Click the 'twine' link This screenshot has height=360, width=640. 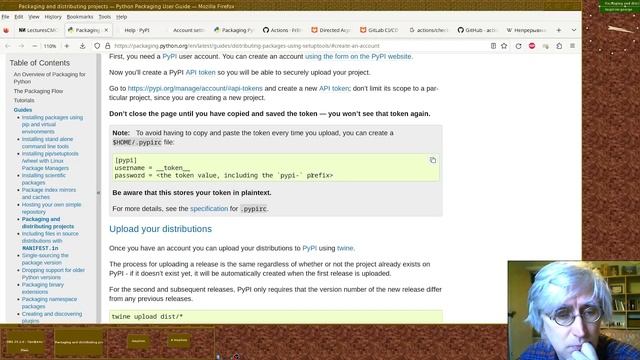point(345,248)
